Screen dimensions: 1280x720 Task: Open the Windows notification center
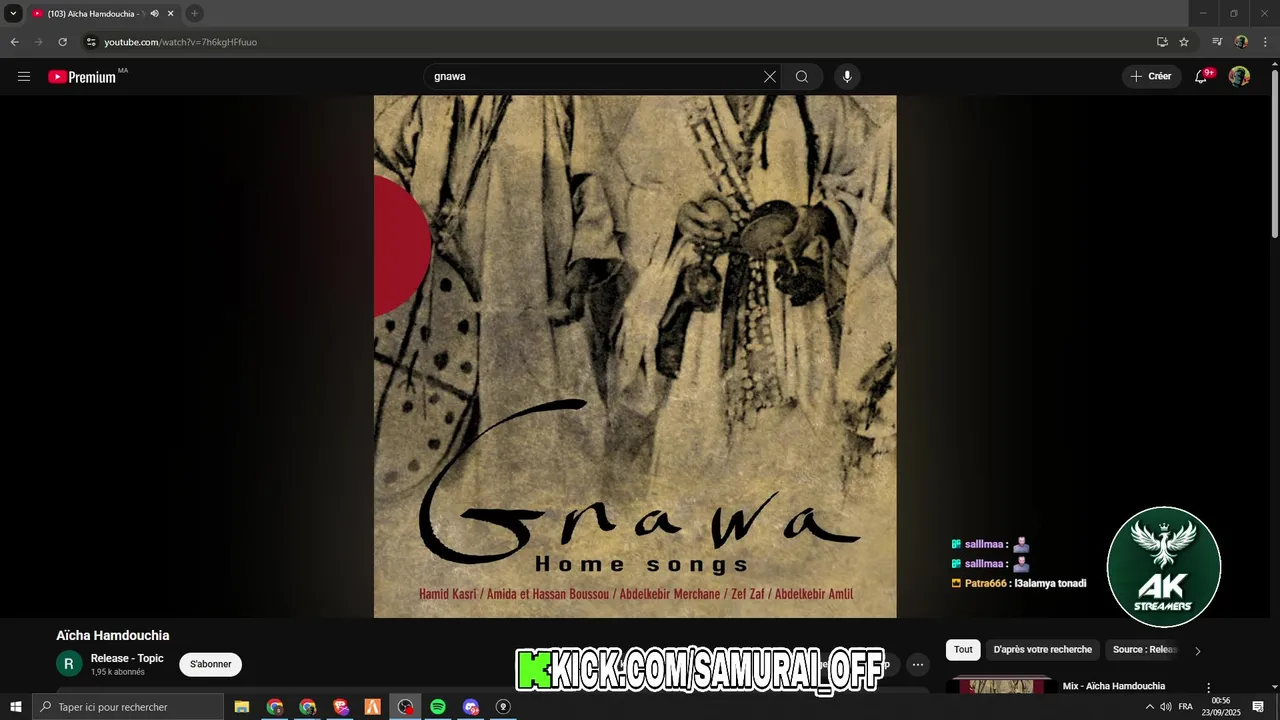(1258, 707)
